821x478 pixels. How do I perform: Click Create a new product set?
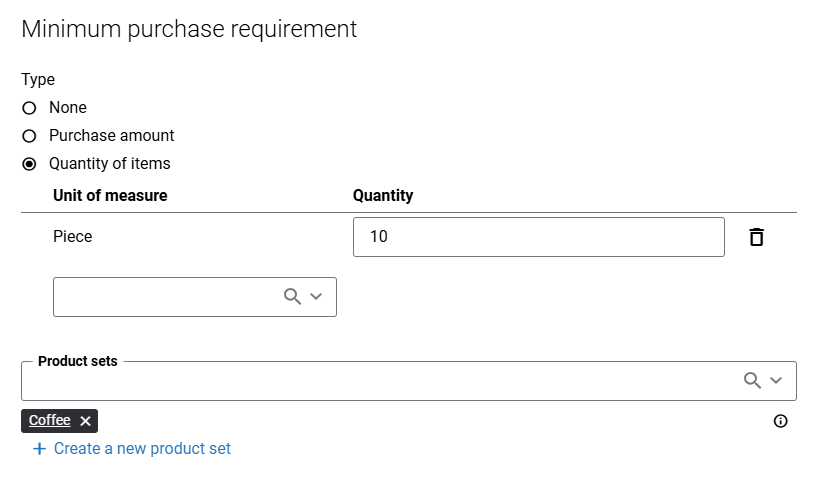coord(142,449)
